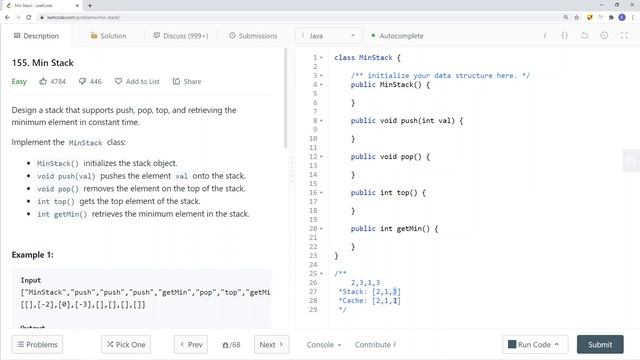
Task: Click the panel divider drag handle
Action: click(292, 169)
